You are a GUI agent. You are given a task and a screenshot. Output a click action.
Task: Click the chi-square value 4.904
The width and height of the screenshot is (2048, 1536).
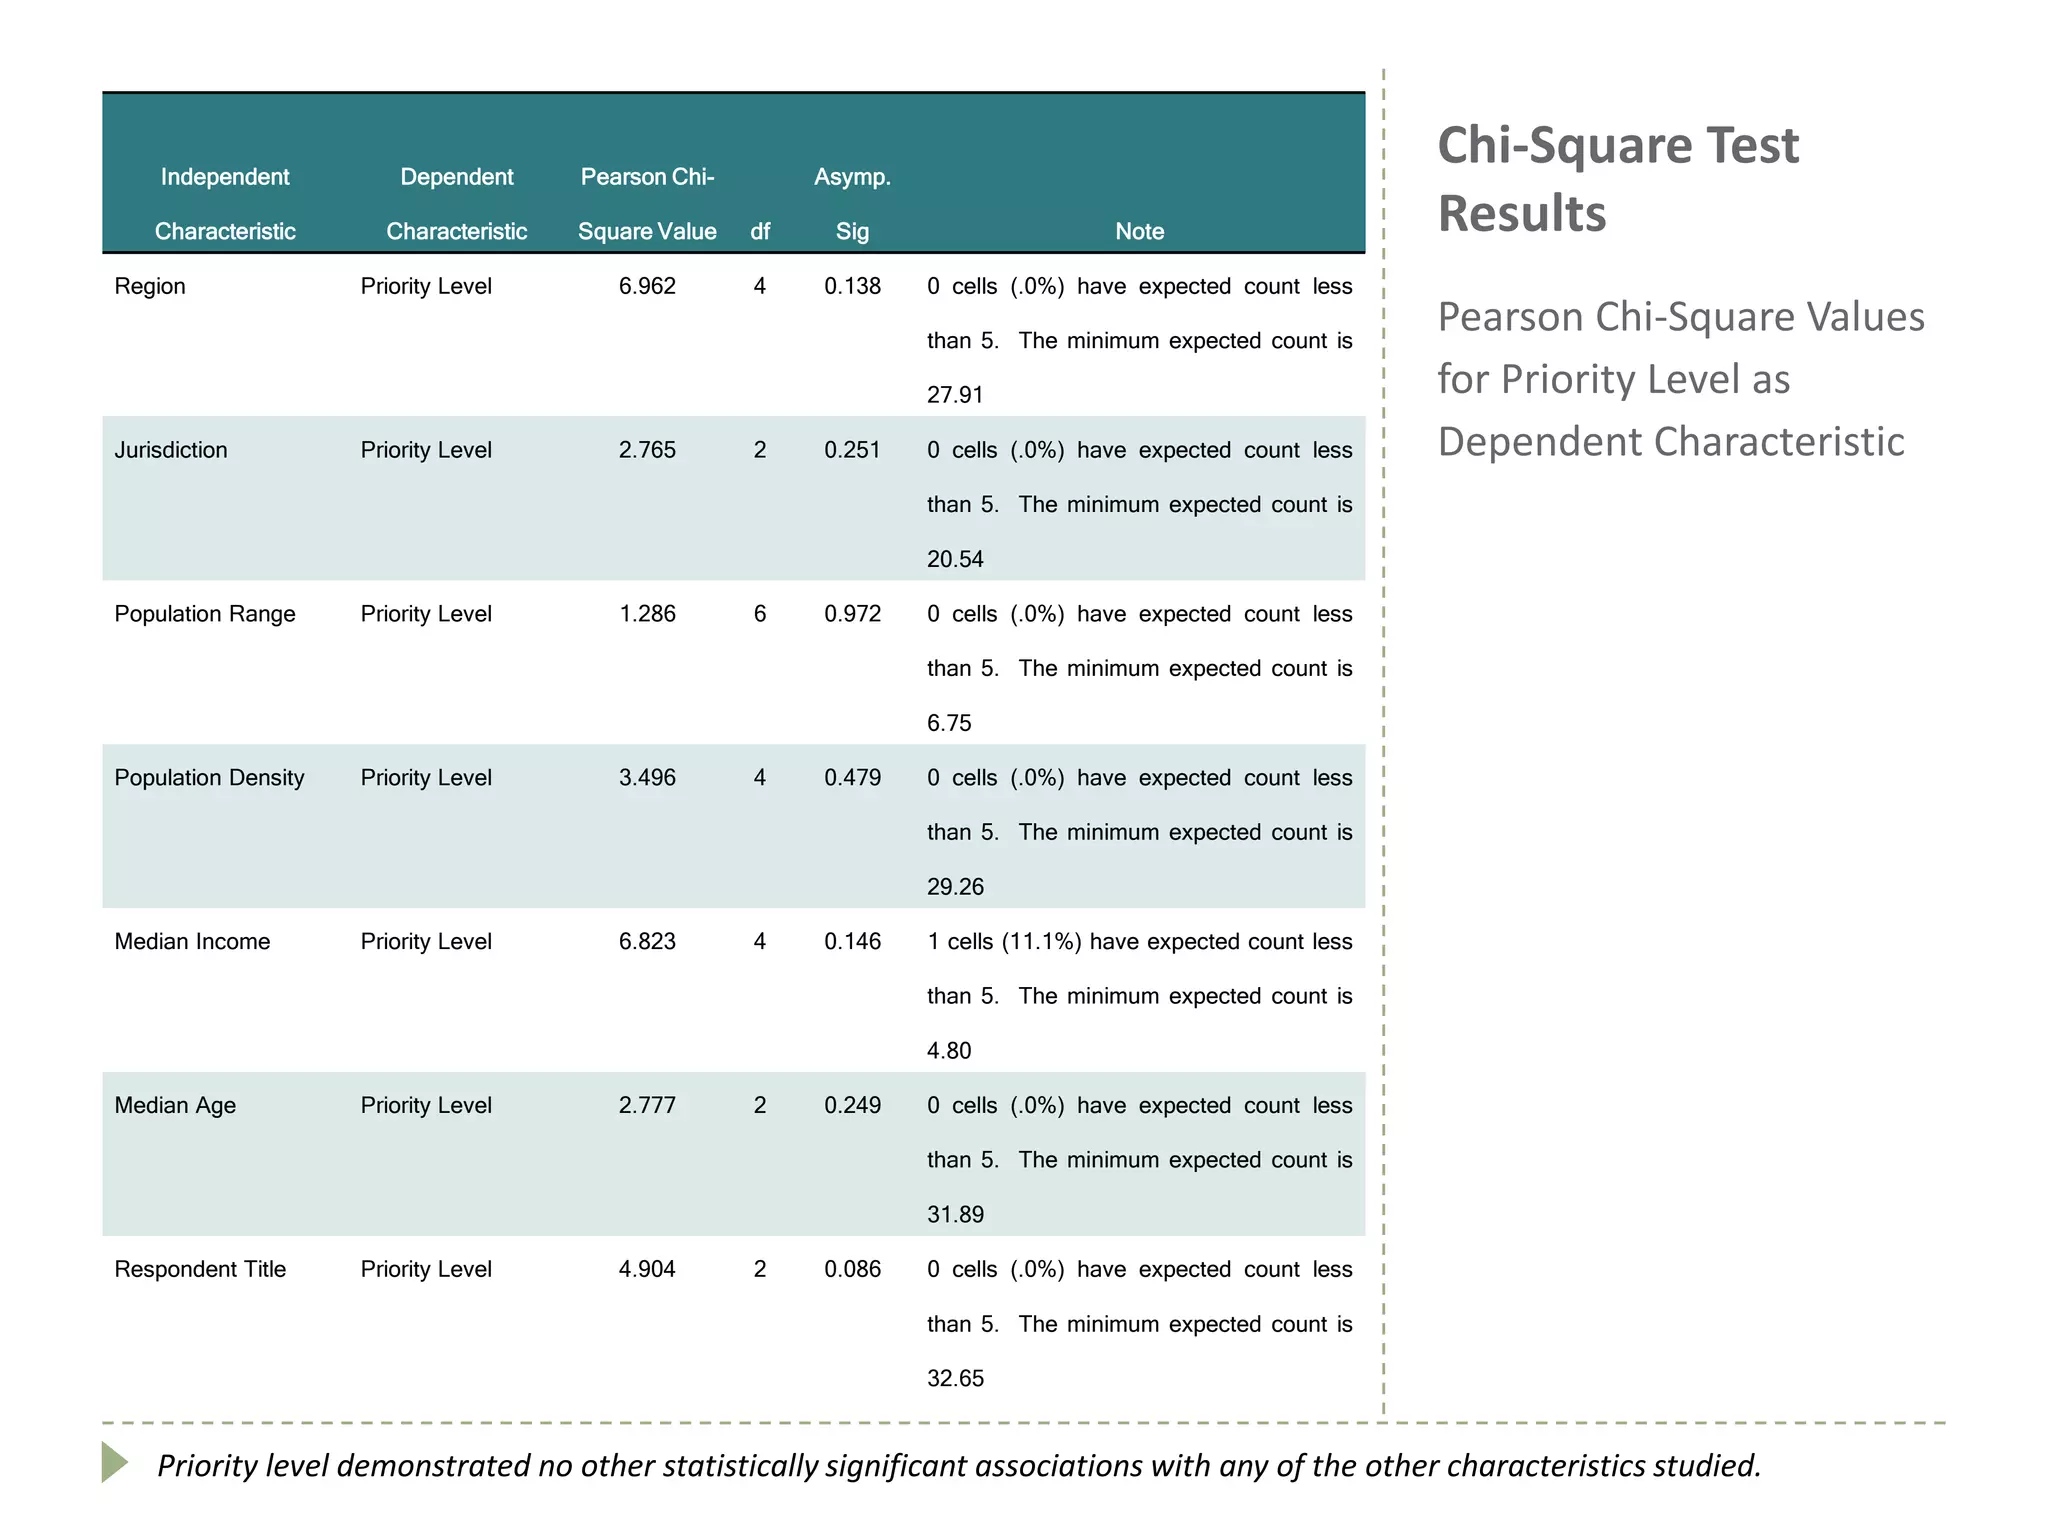coord(647,1270)
